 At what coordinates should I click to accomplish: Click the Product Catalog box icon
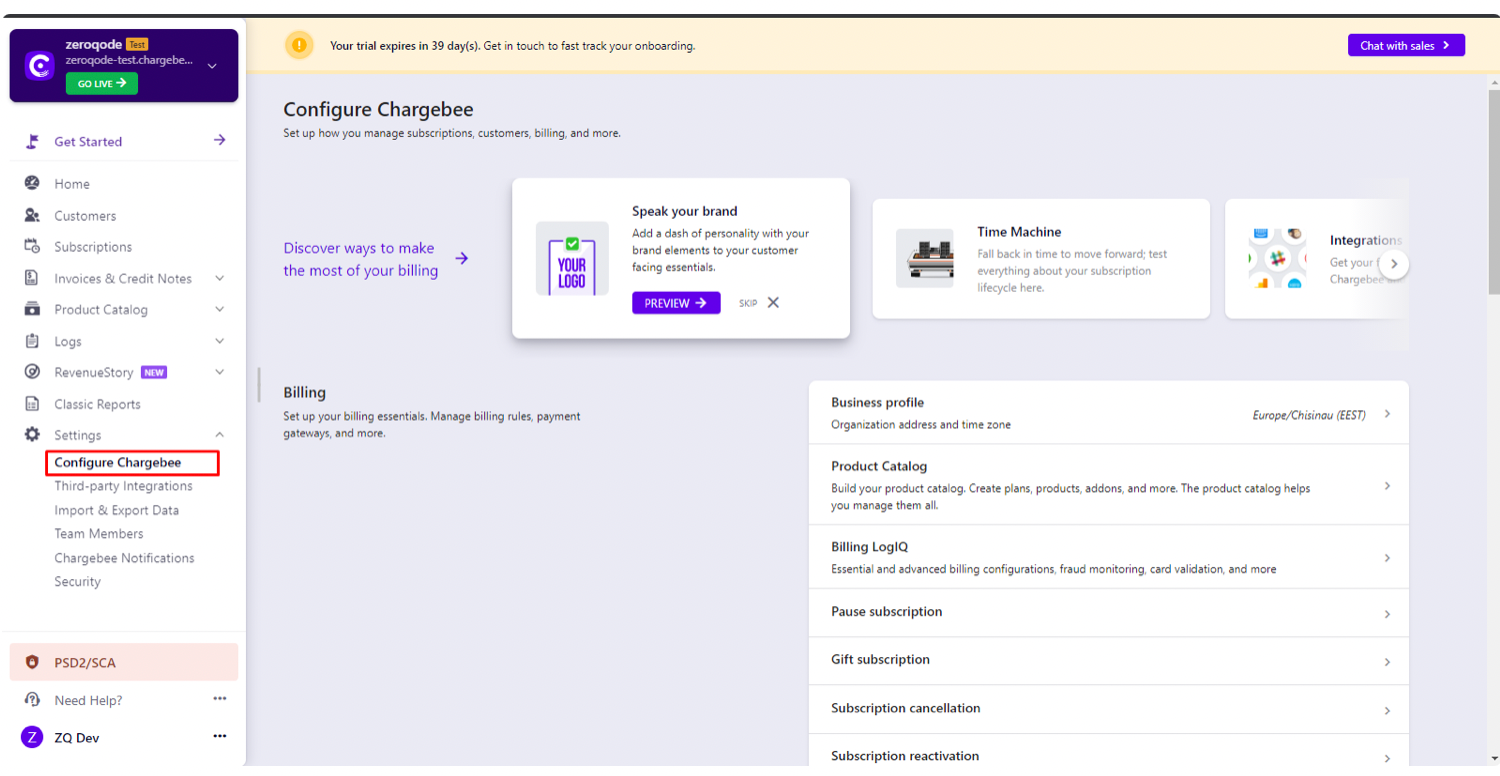[x=32, y=309]
